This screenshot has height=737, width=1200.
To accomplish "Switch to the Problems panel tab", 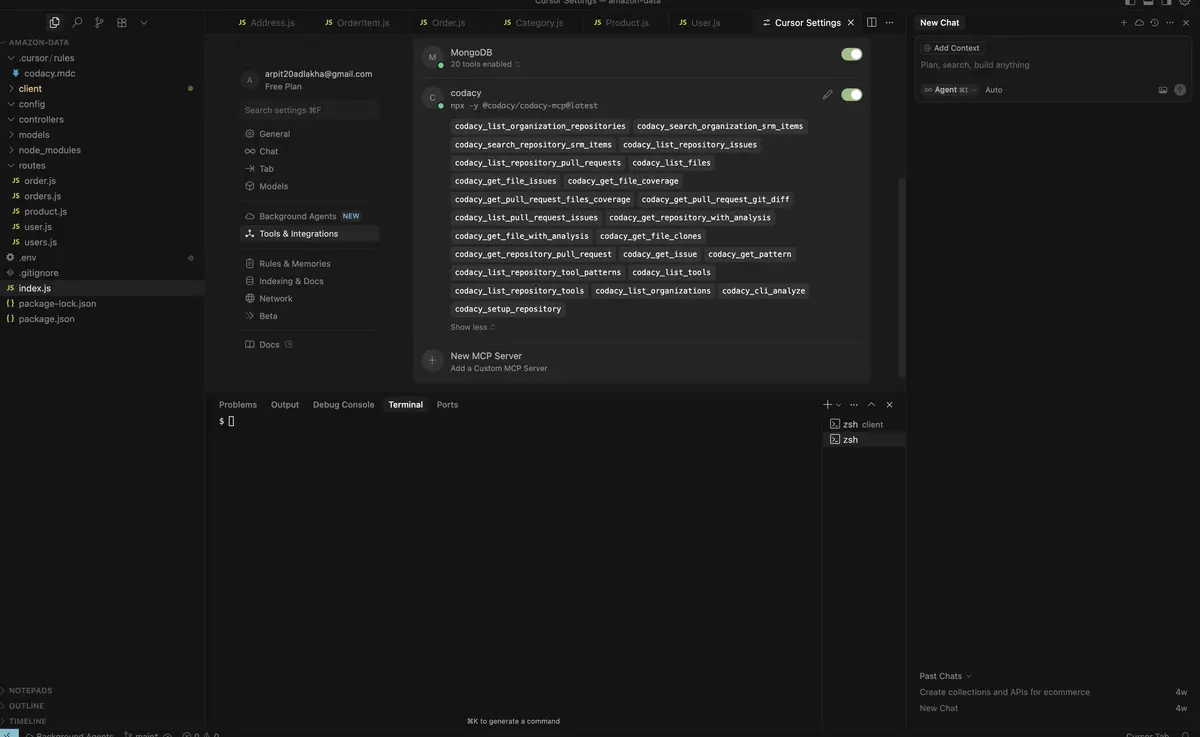I will coord(238,405).
